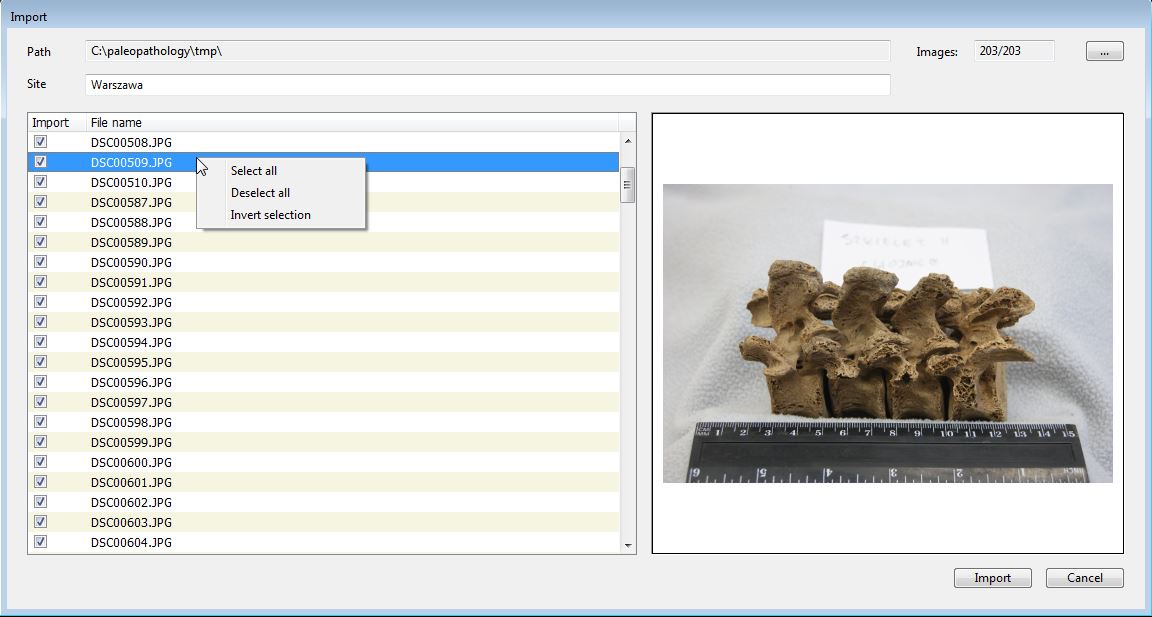Click the Path field showing C:\paleopathology\tmp\
Screen dimensions: 1152x617
[x=487, y=52]
